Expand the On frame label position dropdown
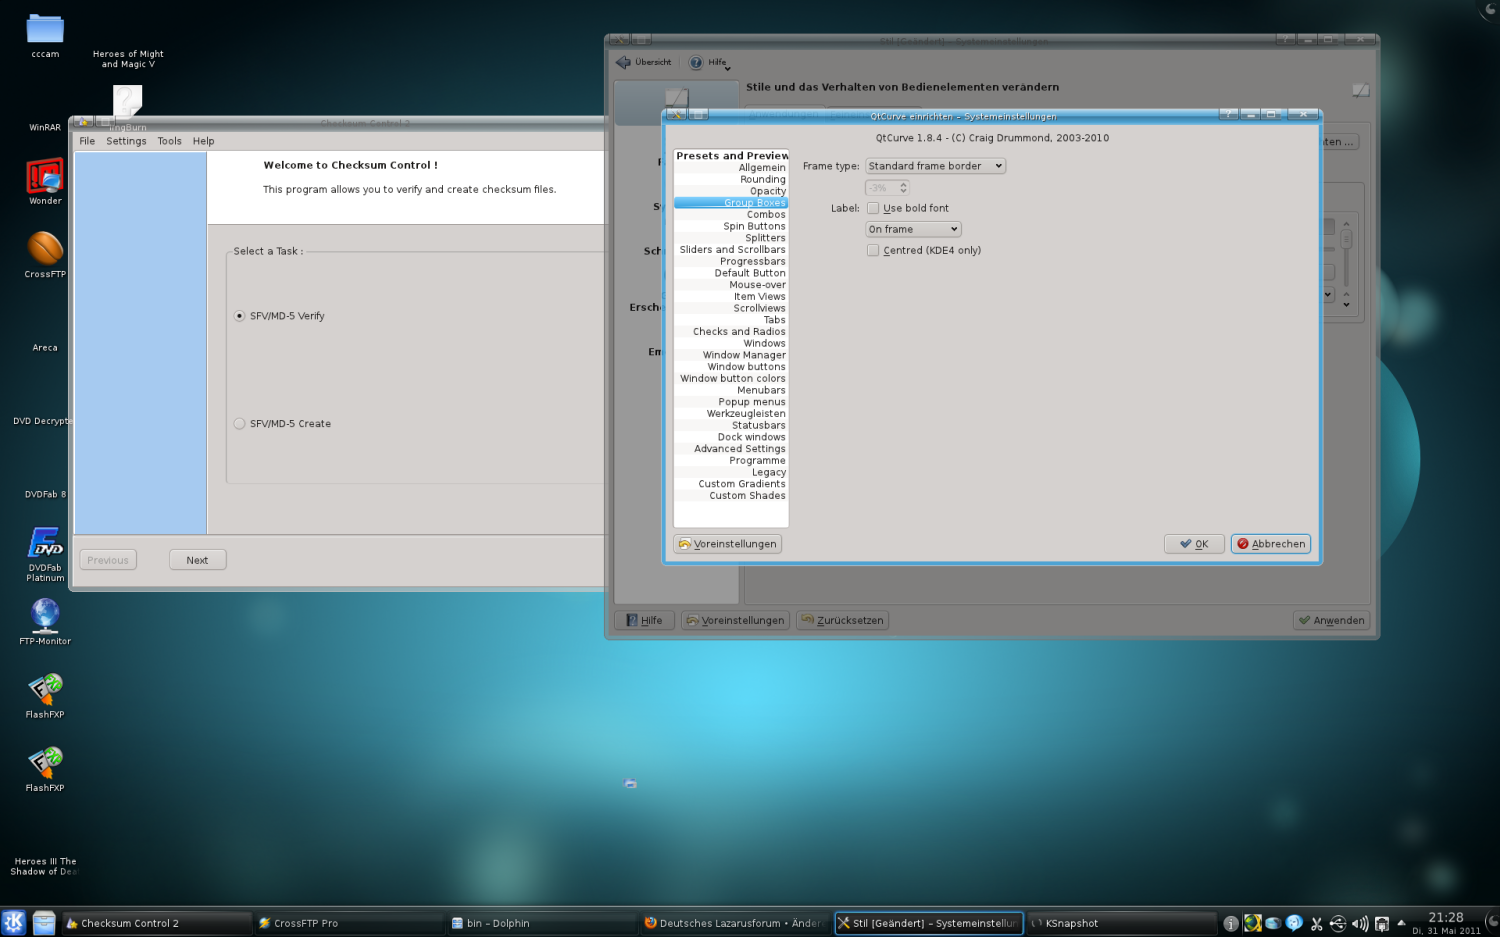1500x937 pixels. coord(912,229)
